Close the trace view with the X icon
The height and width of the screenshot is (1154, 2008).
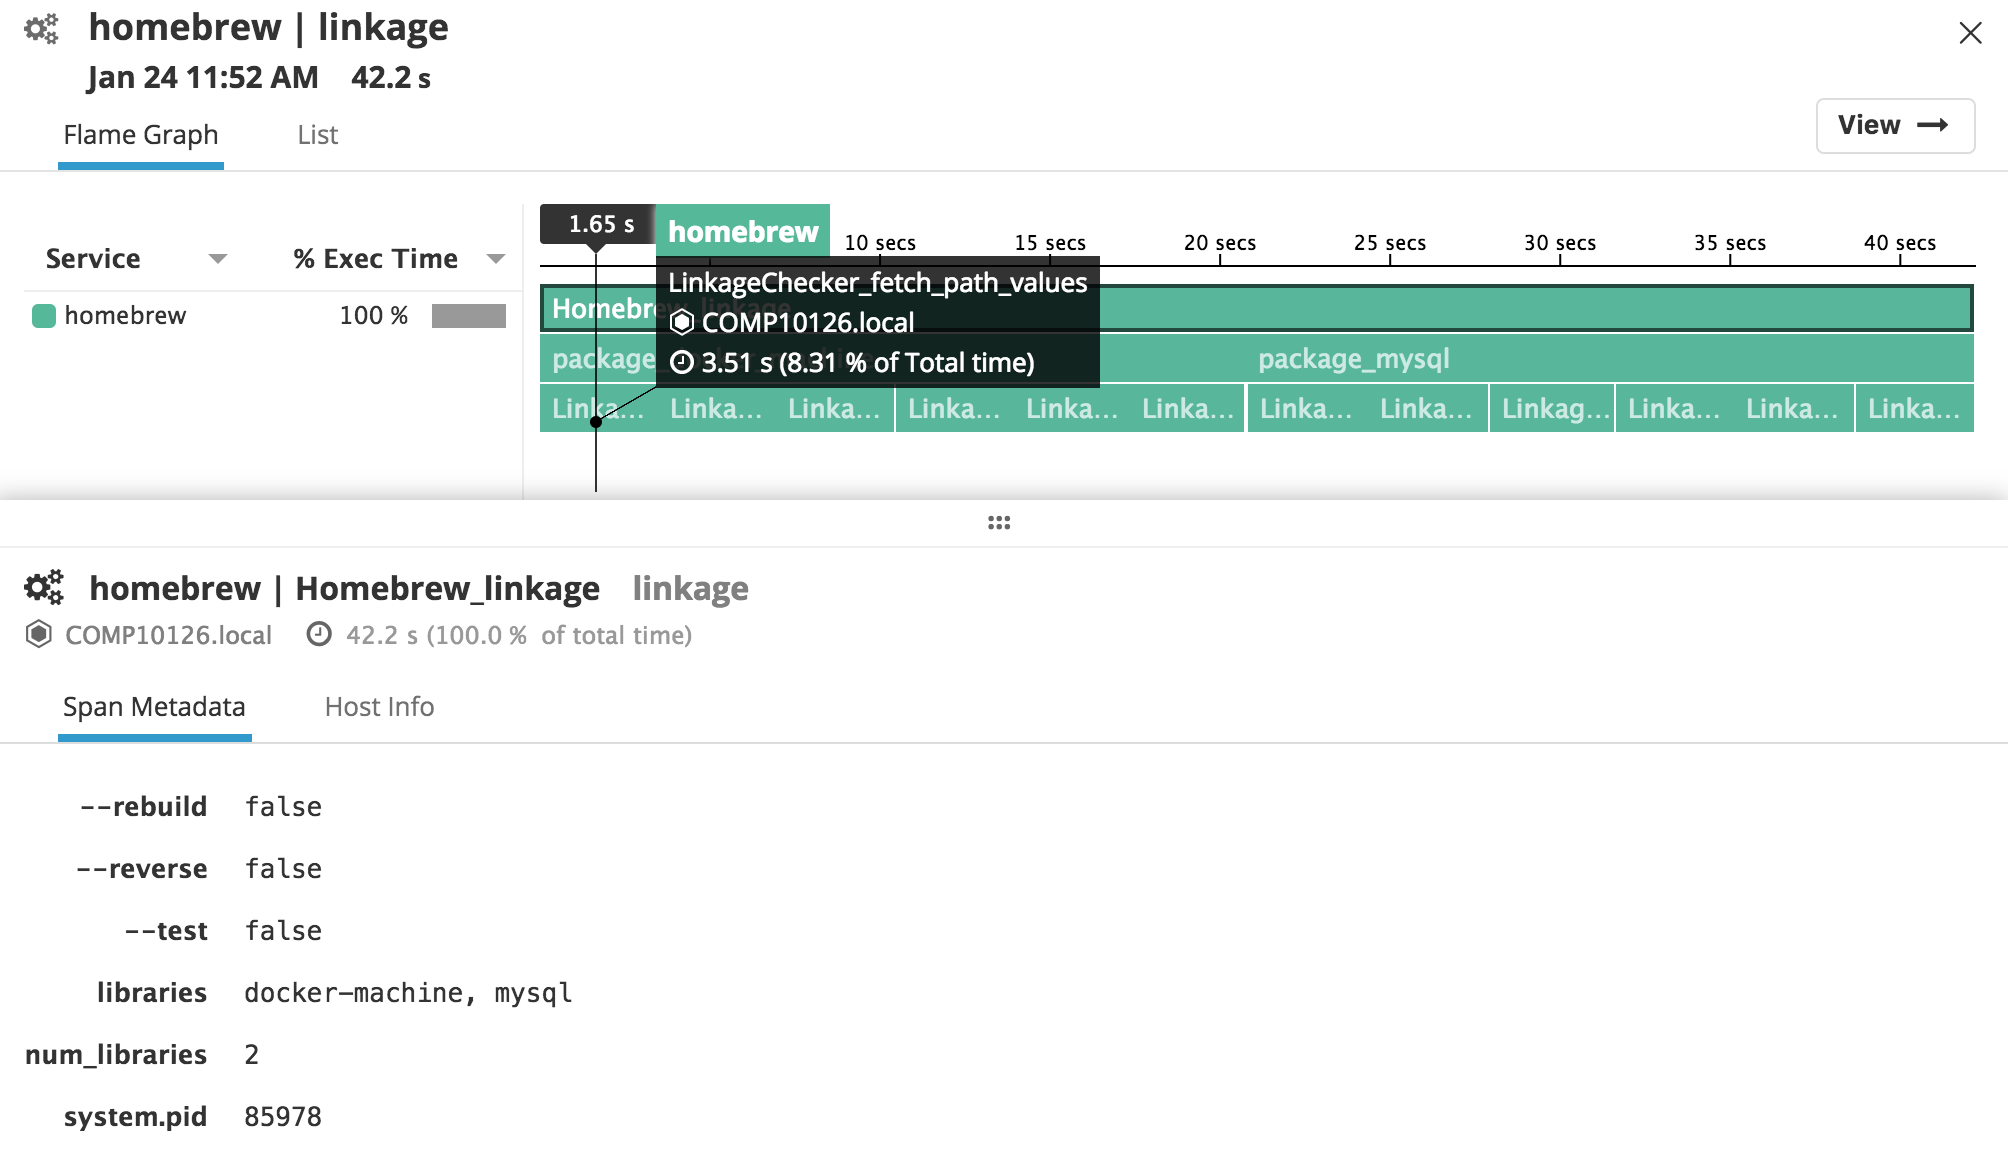tap(1969, 33)
